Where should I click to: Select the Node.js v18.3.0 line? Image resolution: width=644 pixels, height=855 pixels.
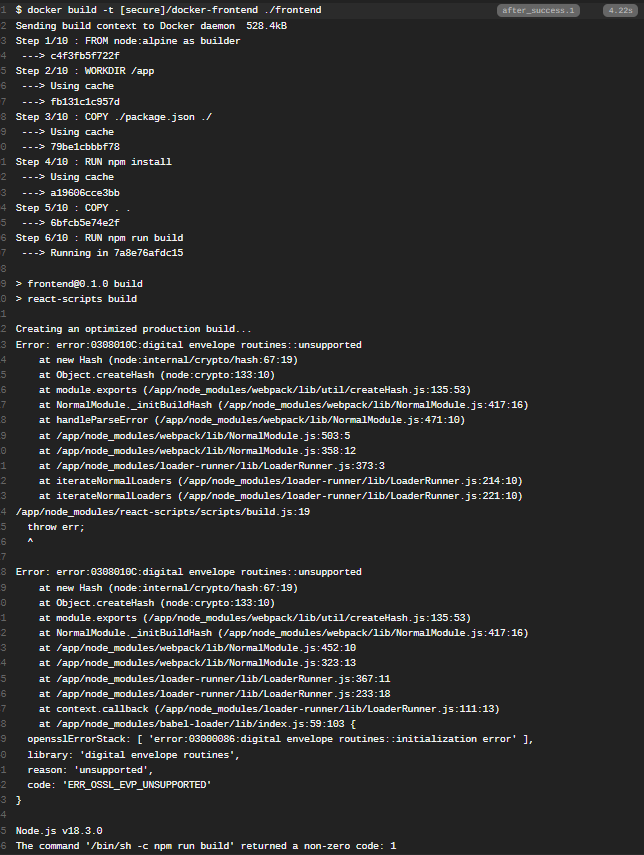coord(59,831)
